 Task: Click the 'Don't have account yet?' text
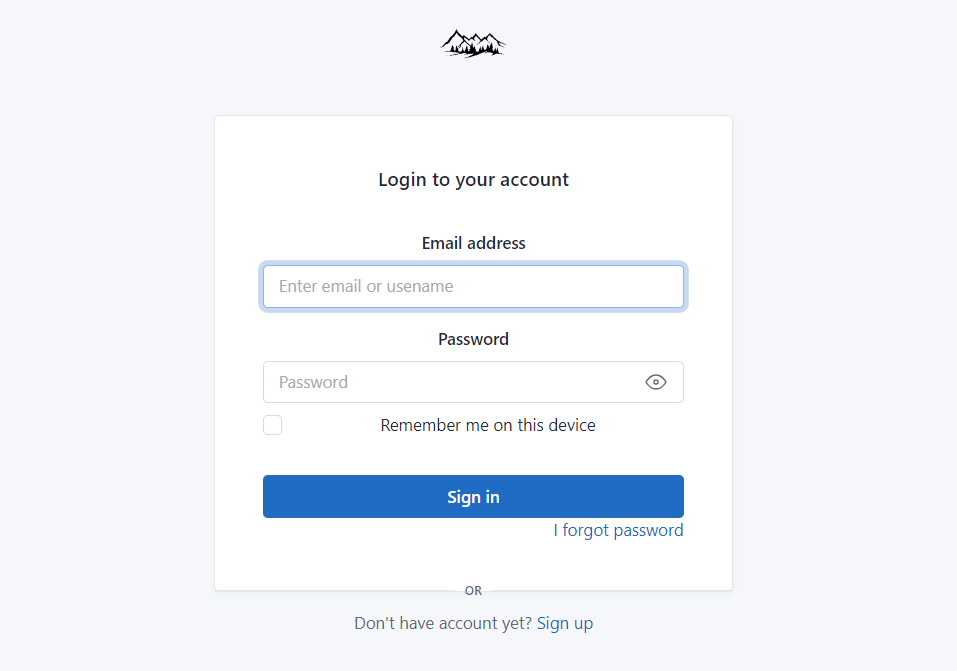pos(442,623)
